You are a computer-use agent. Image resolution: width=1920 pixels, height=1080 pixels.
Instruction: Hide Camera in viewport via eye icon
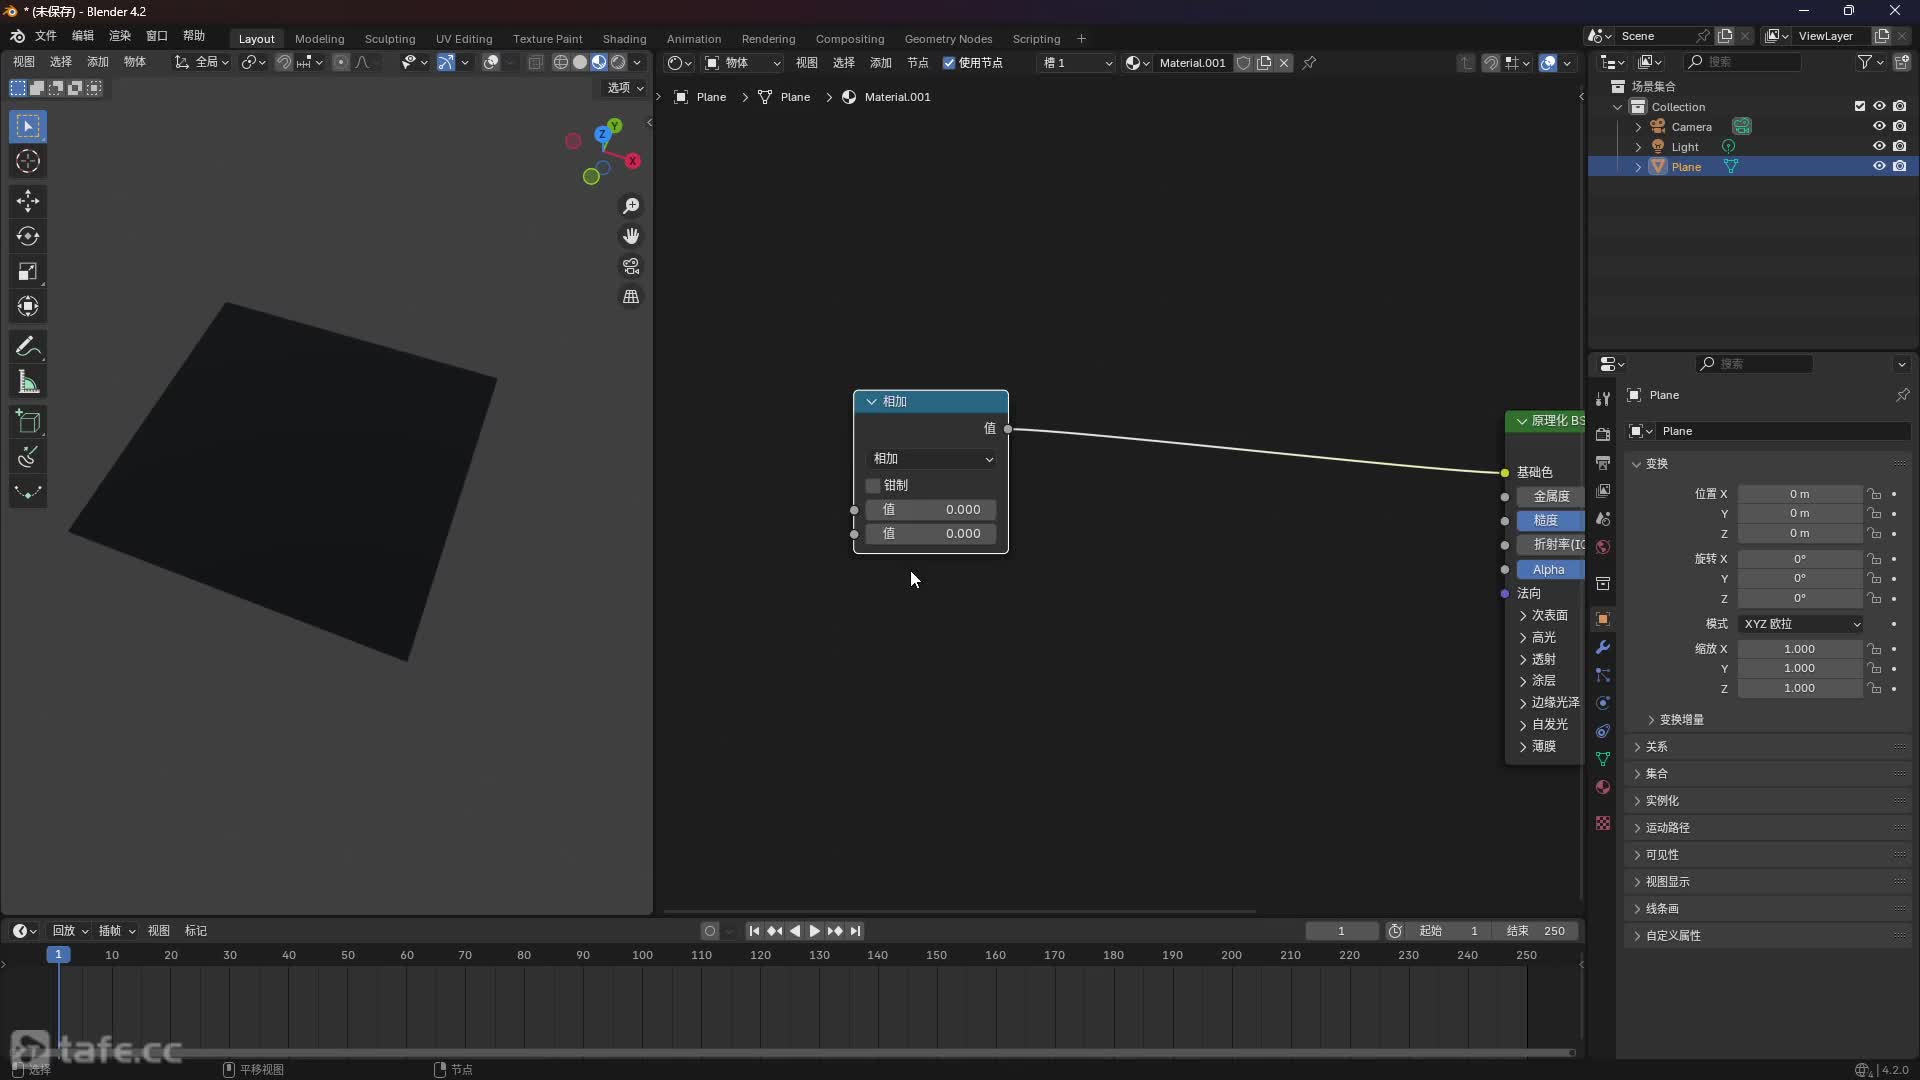coord(1879,126)
